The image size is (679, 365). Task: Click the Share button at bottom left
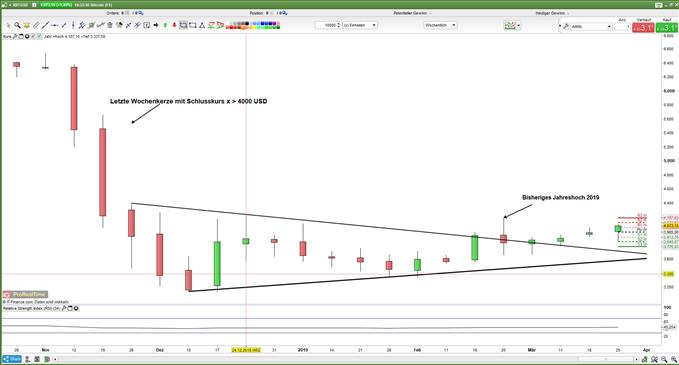(x=12, y=359)
